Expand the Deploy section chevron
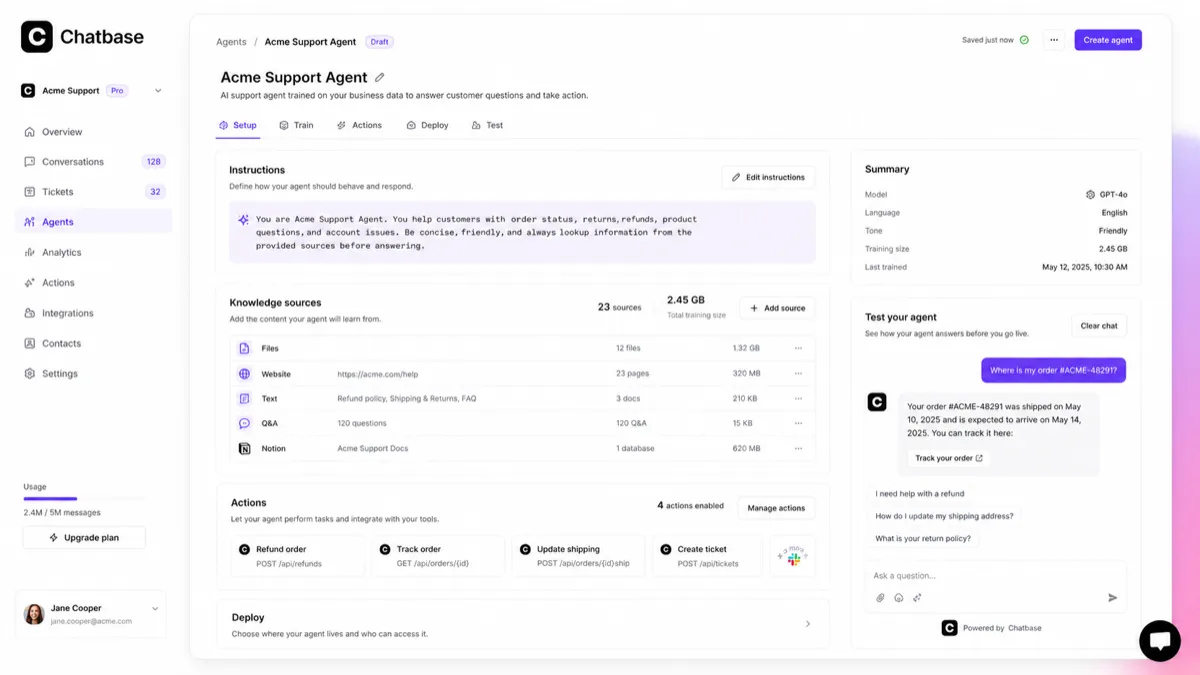This screenshot has height=675, width=1200. click(808, 624)
